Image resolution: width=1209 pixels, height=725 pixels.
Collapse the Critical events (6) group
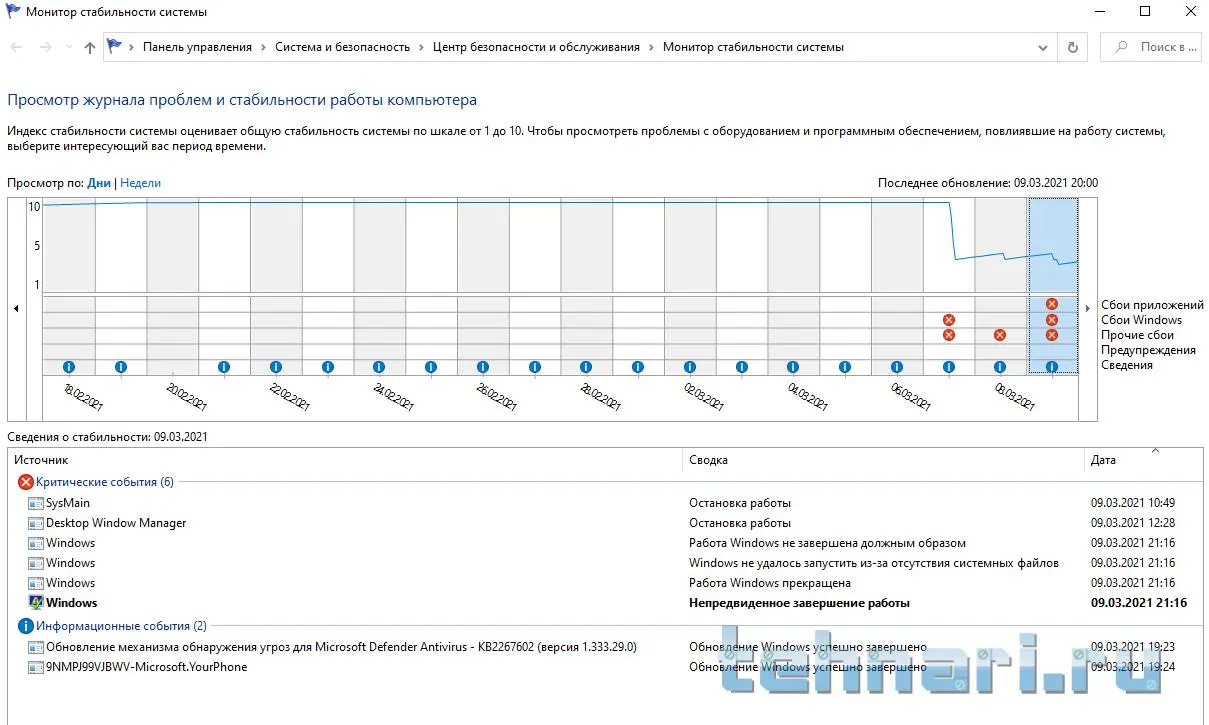[26, 482]
